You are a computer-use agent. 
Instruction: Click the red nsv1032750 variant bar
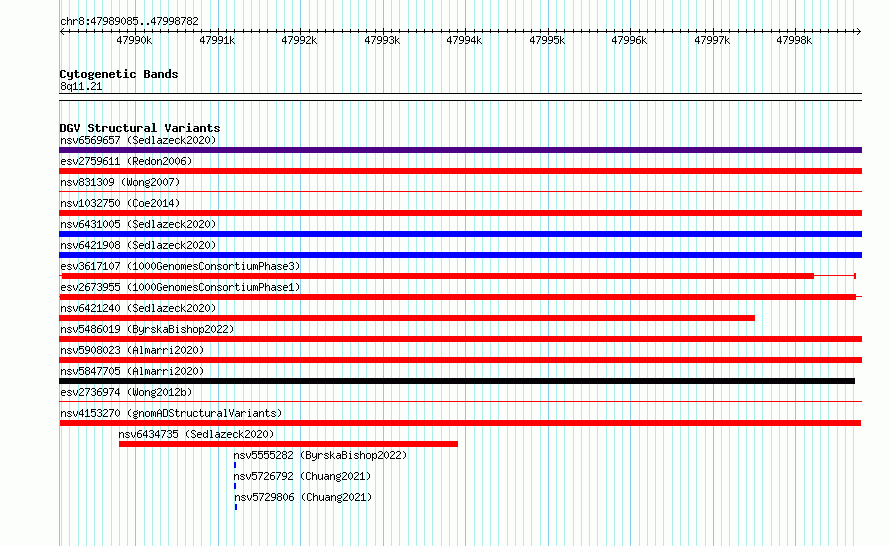(x=460, y=213)
